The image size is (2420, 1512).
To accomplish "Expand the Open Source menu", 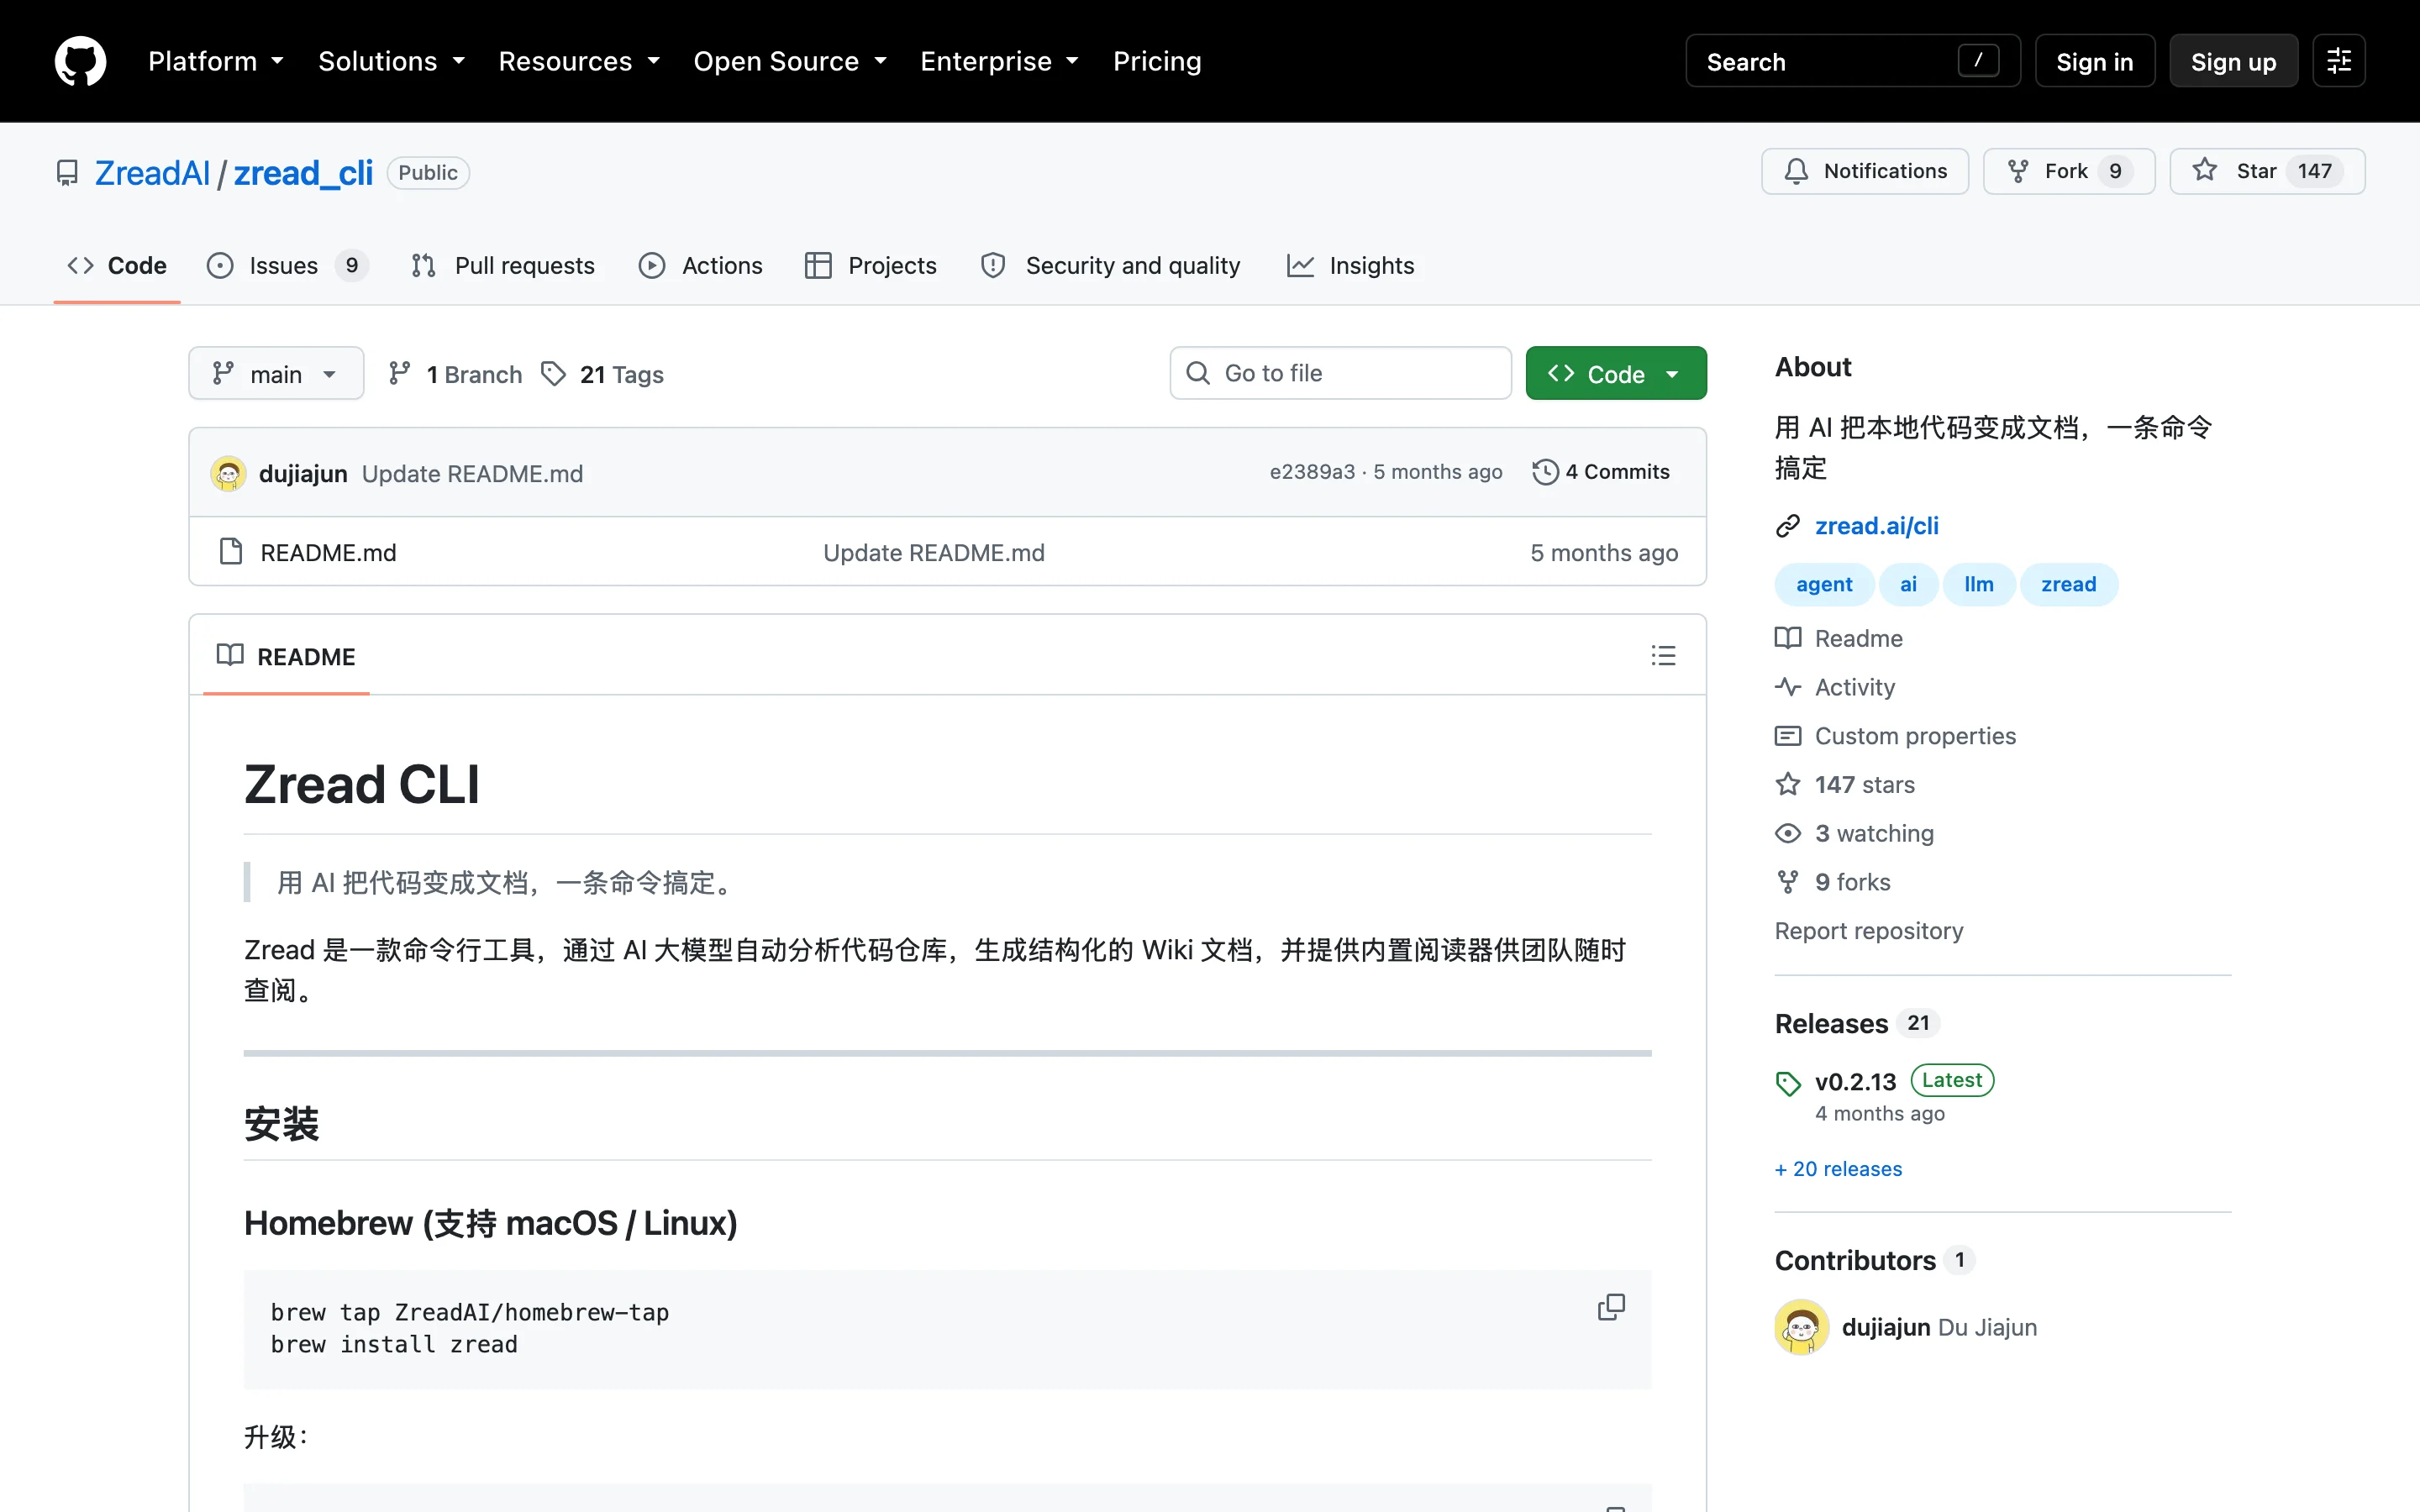I will pyautogui.click(x=791, y=61).
